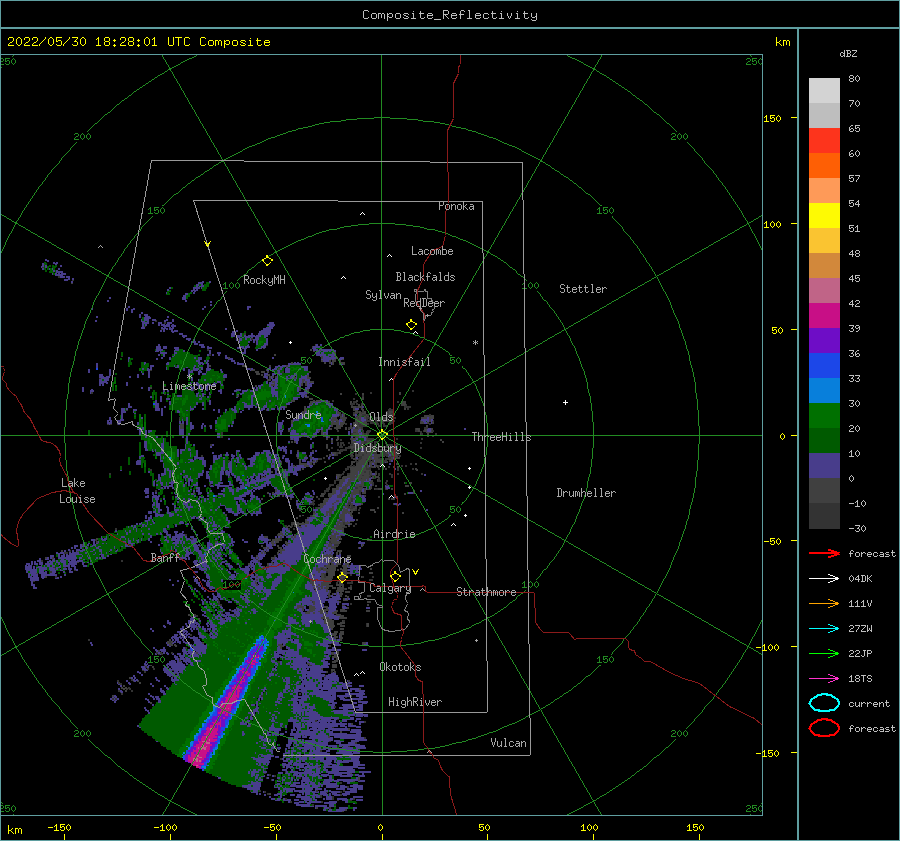Click the magenta 18TS arrow legend icon
The width and height of the screenshot is (900, 841).
[824, 679]
